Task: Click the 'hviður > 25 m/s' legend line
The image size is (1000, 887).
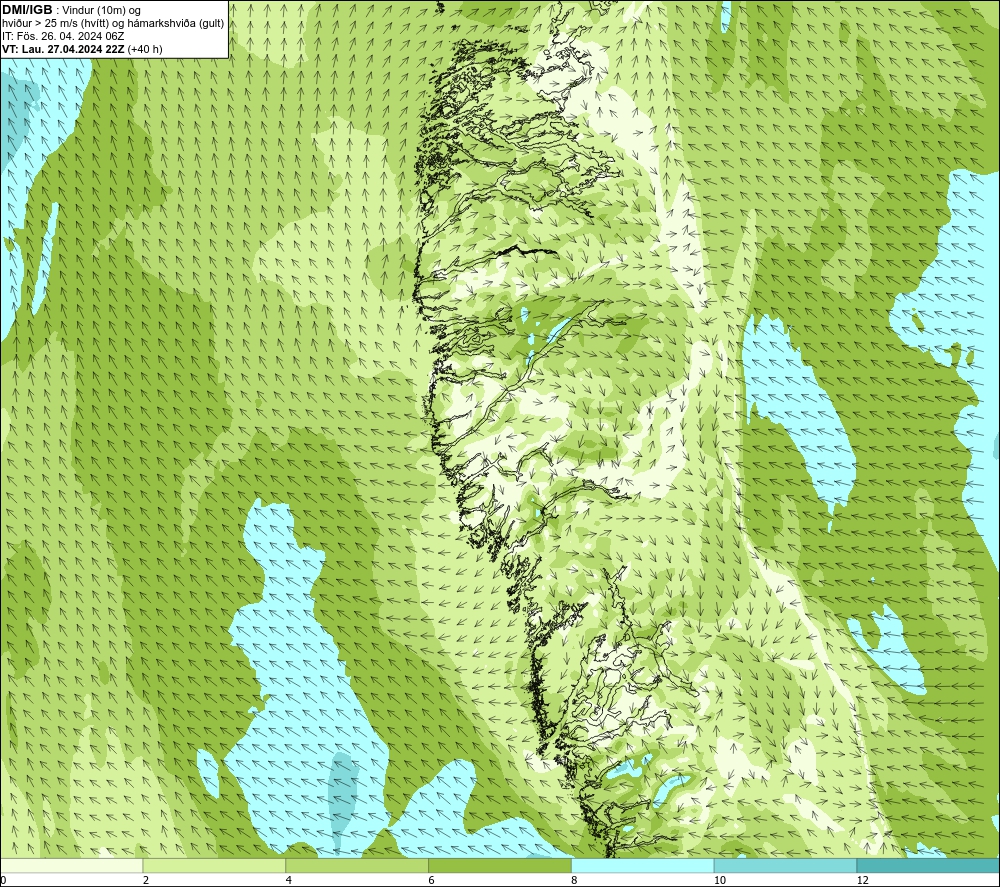Action: pyautogui.click(x=113, y=24)
